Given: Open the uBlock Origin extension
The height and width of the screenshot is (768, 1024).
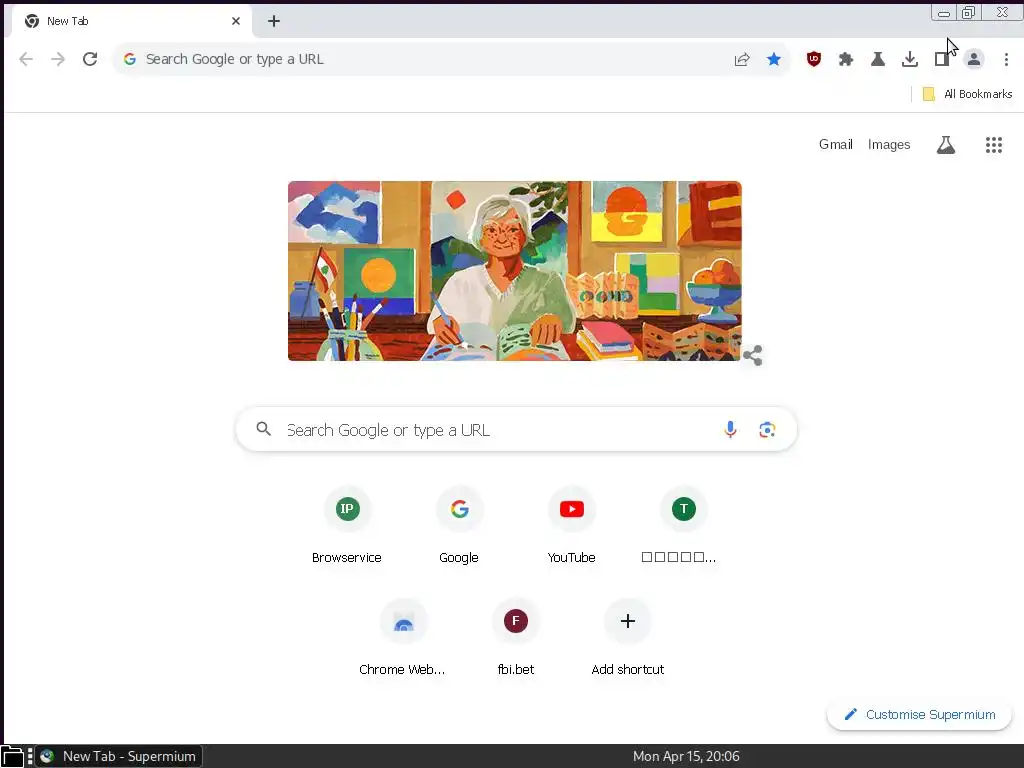Looking at the screenshot, I should [814, 59].
